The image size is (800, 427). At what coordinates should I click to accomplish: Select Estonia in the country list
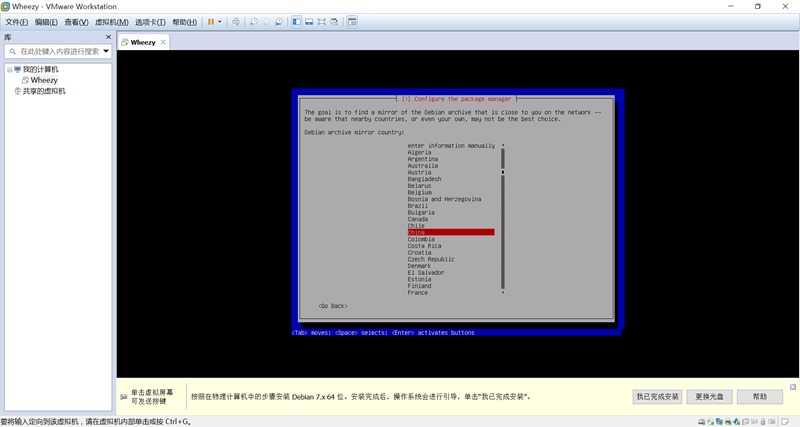[x=419, y=279]
